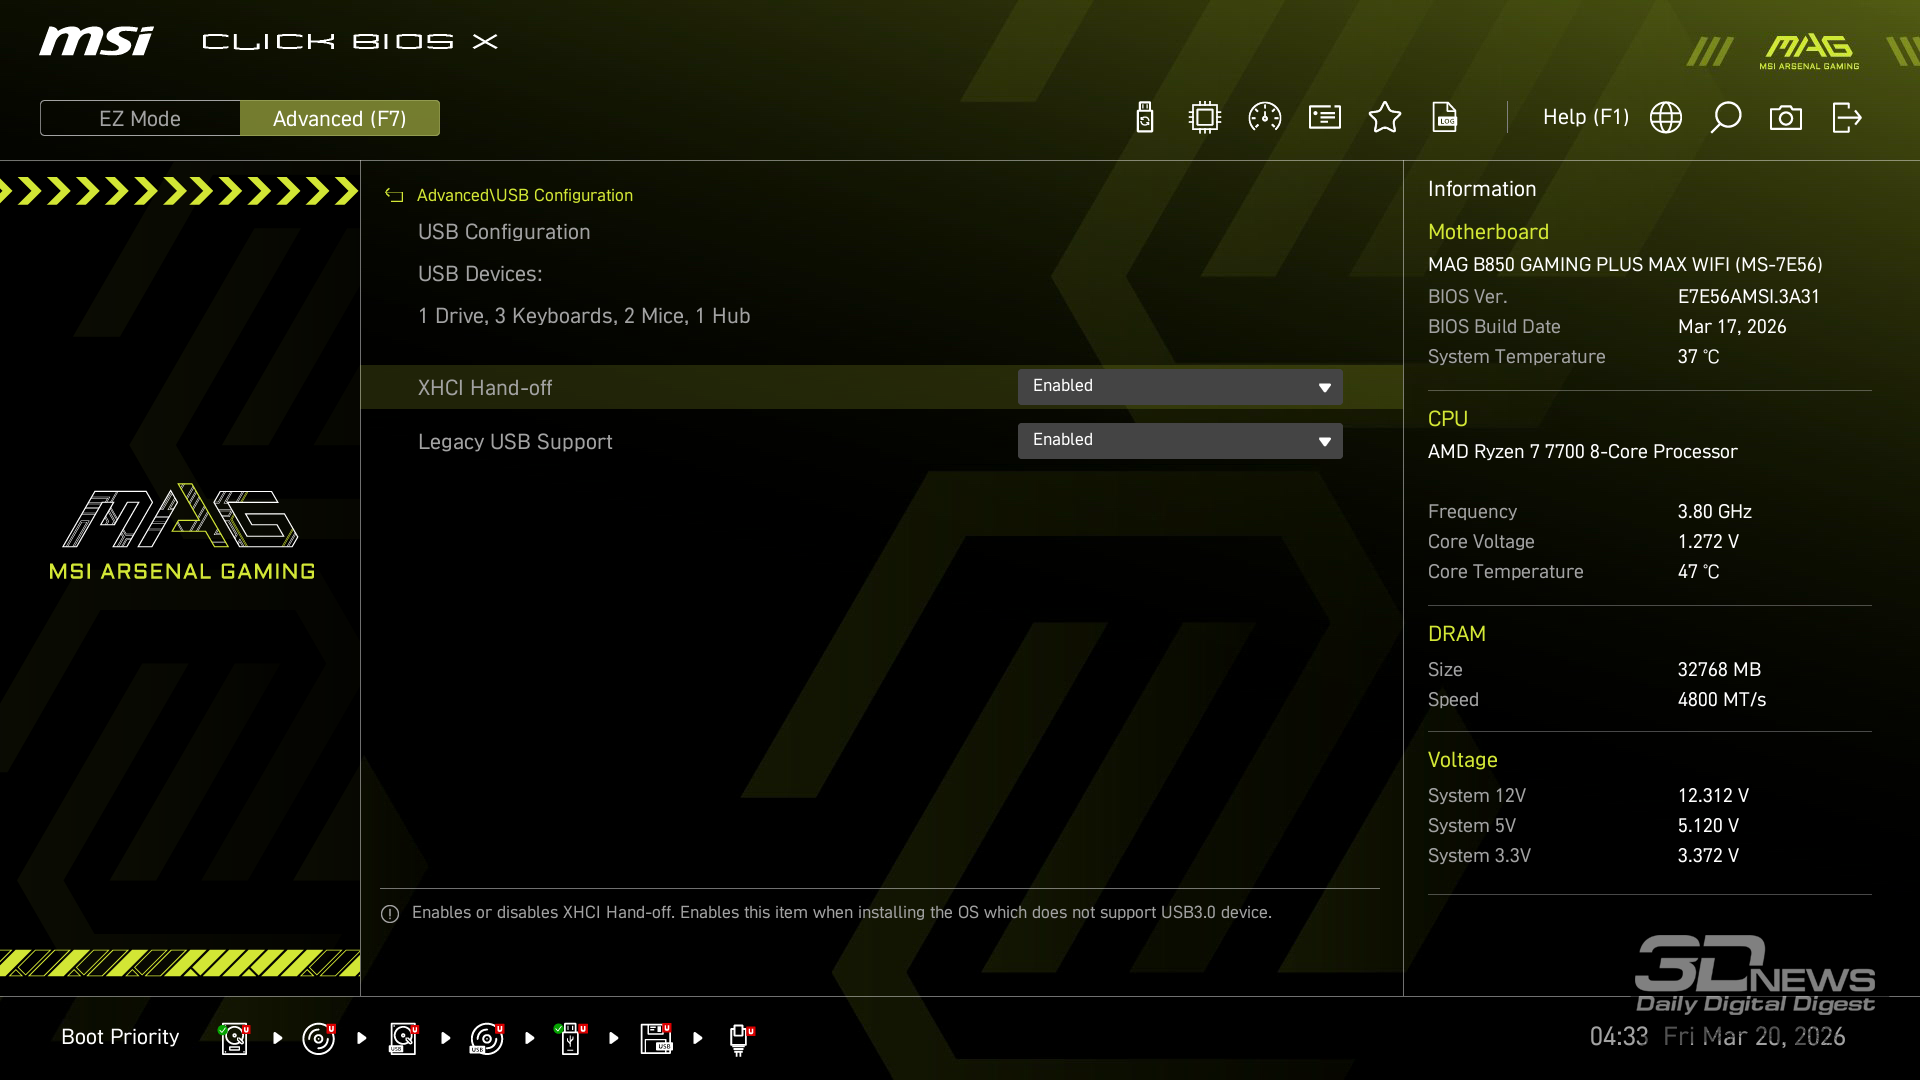Screen dimensions: 1920x1080
Task: Open the Legacy USB Support dropdown
Action: 1180,441
